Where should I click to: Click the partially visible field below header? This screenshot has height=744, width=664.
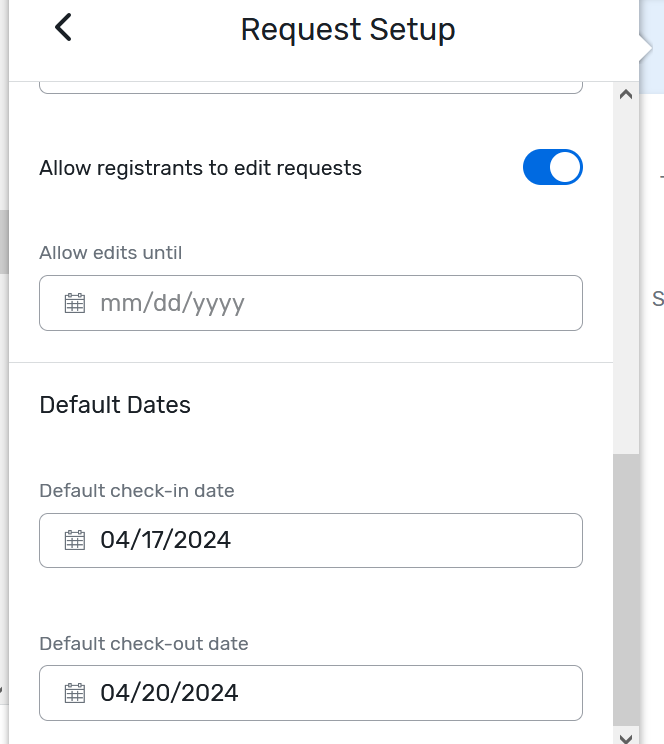(x=311, y=87)
